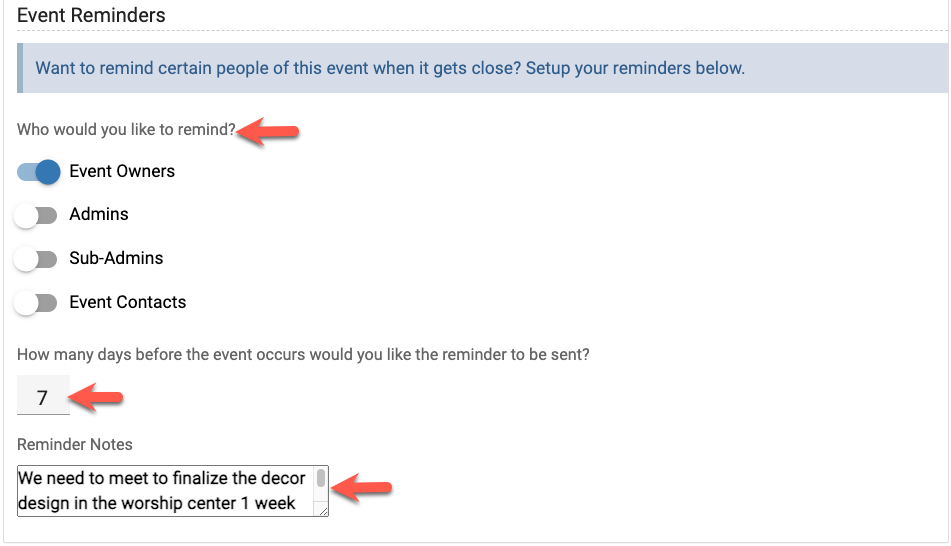Click the "Sub-Admins" text label
Screen dimensions: 951x546
115,258
